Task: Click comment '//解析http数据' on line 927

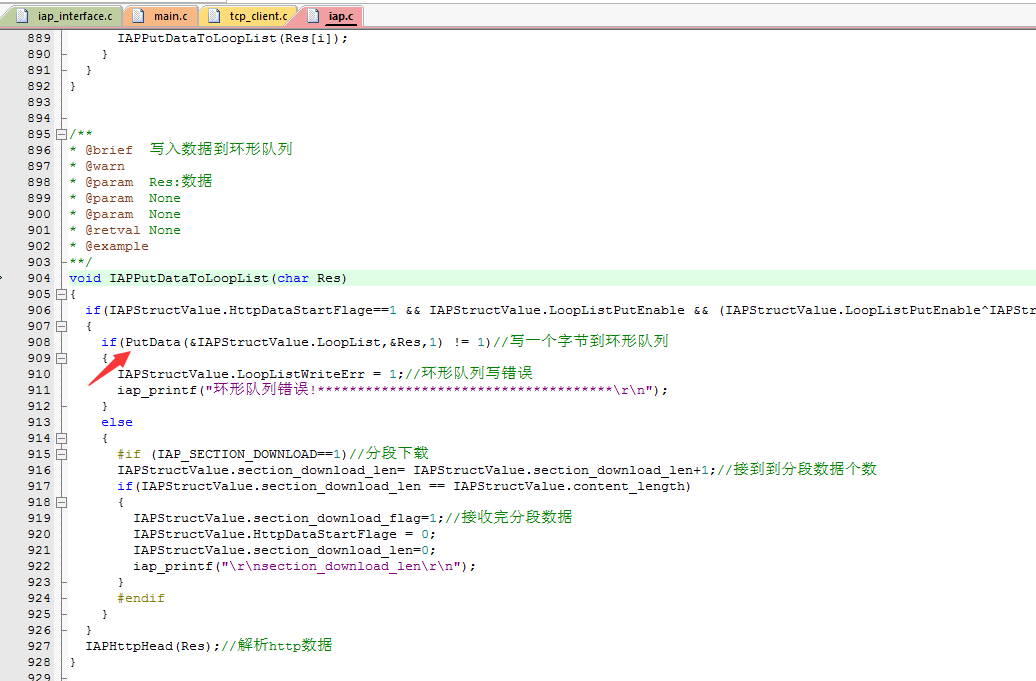Action: [277, 645]
